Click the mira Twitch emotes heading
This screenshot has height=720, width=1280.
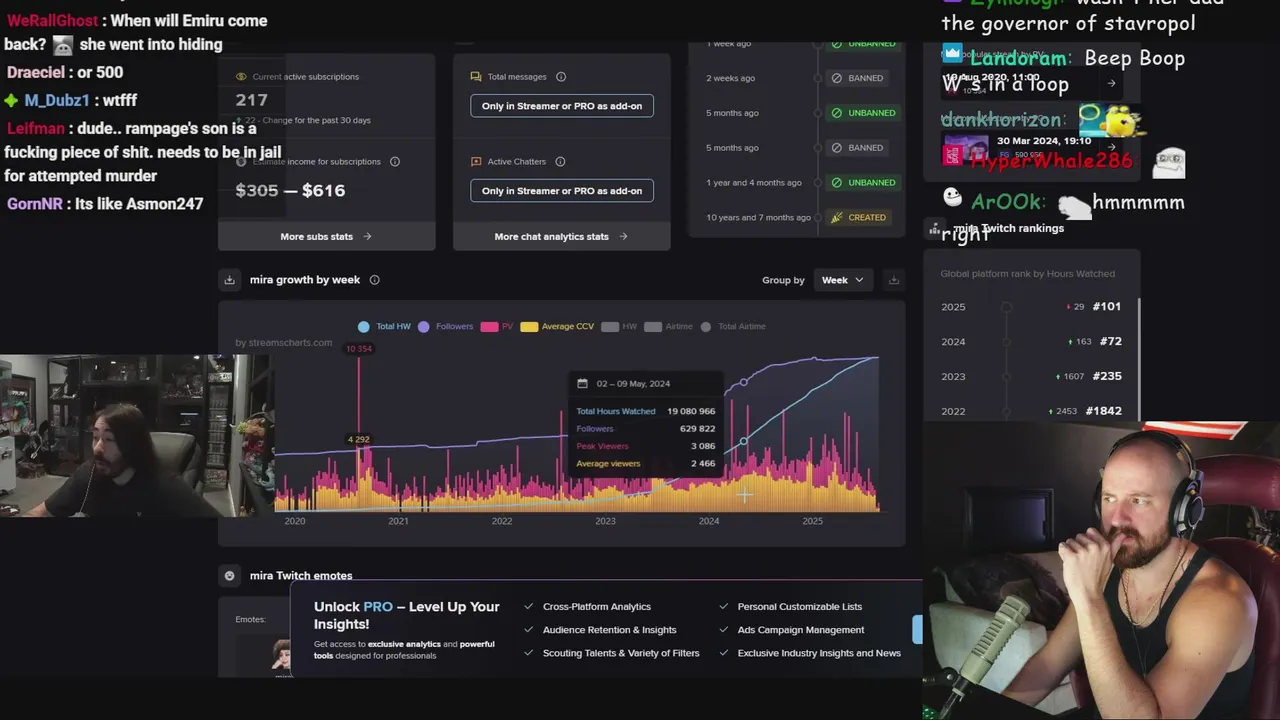(x=301, y=576)
